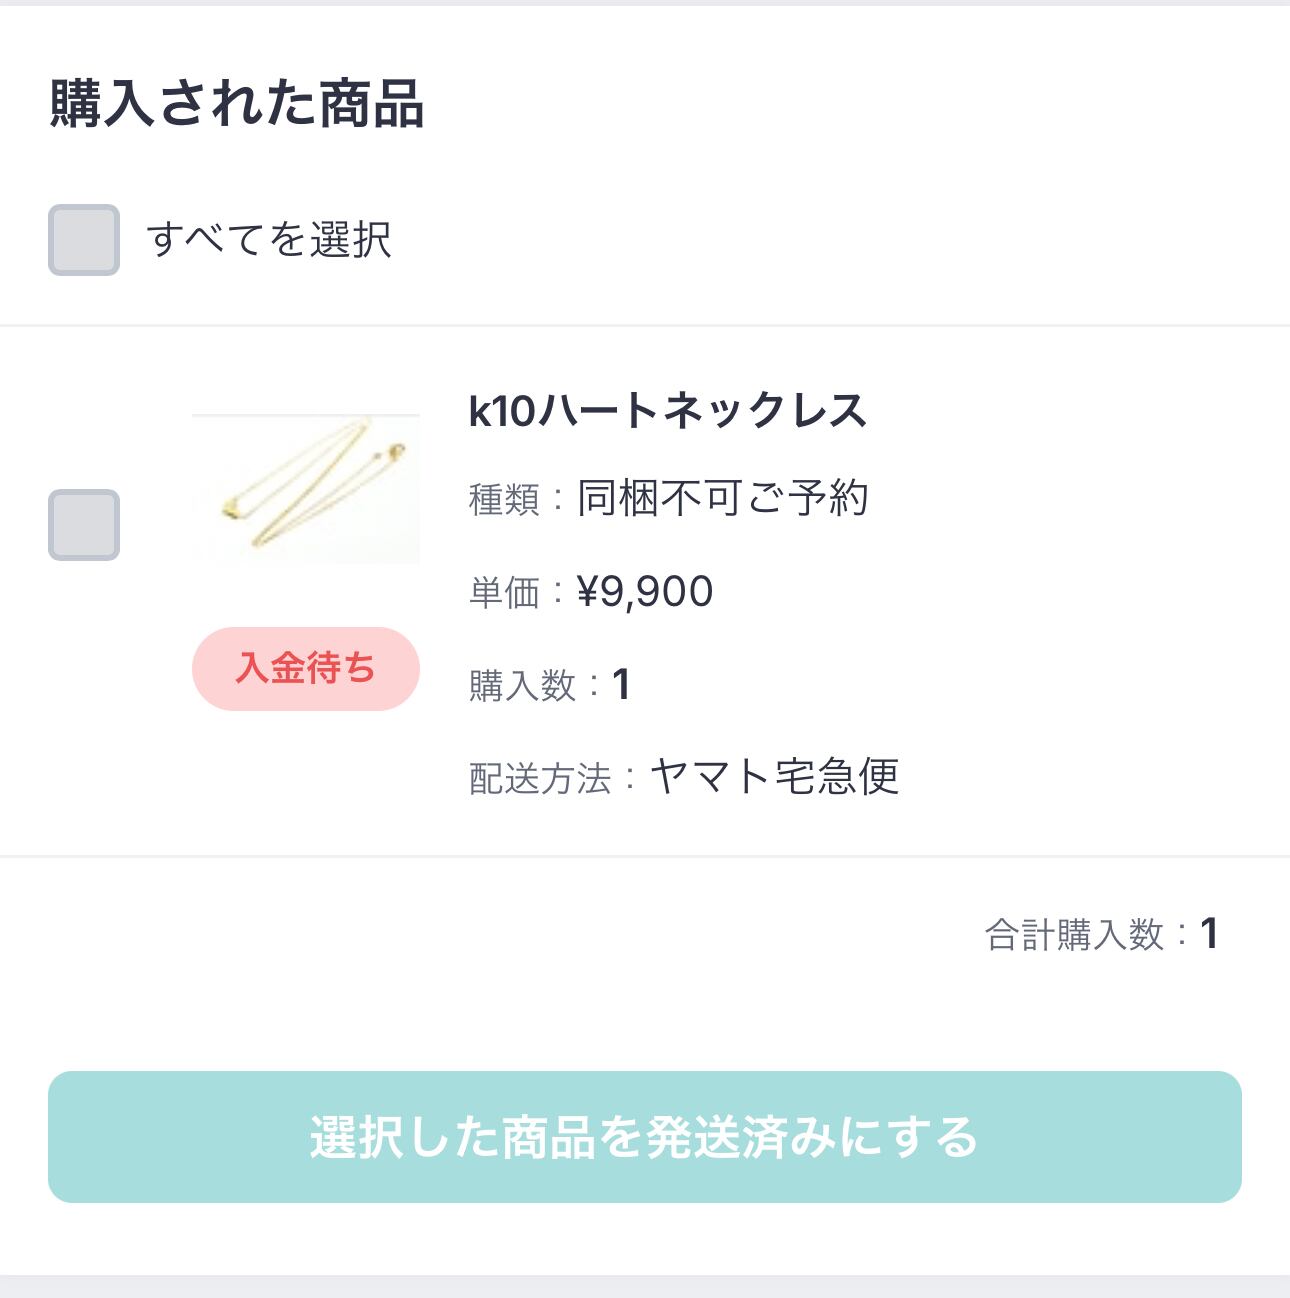
Task: Check the k10ハートネックレス item checkbox
Action: (x=84, y=525)
